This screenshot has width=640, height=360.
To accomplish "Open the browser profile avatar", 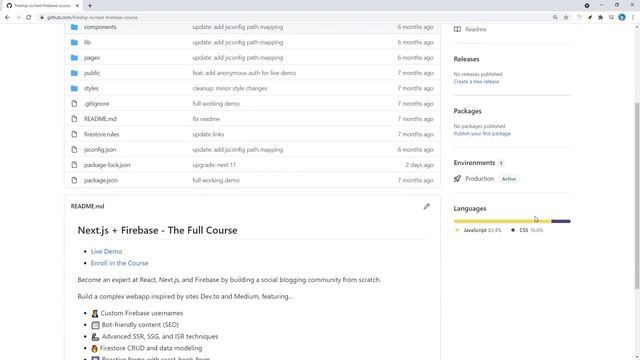I will point(622,18).
